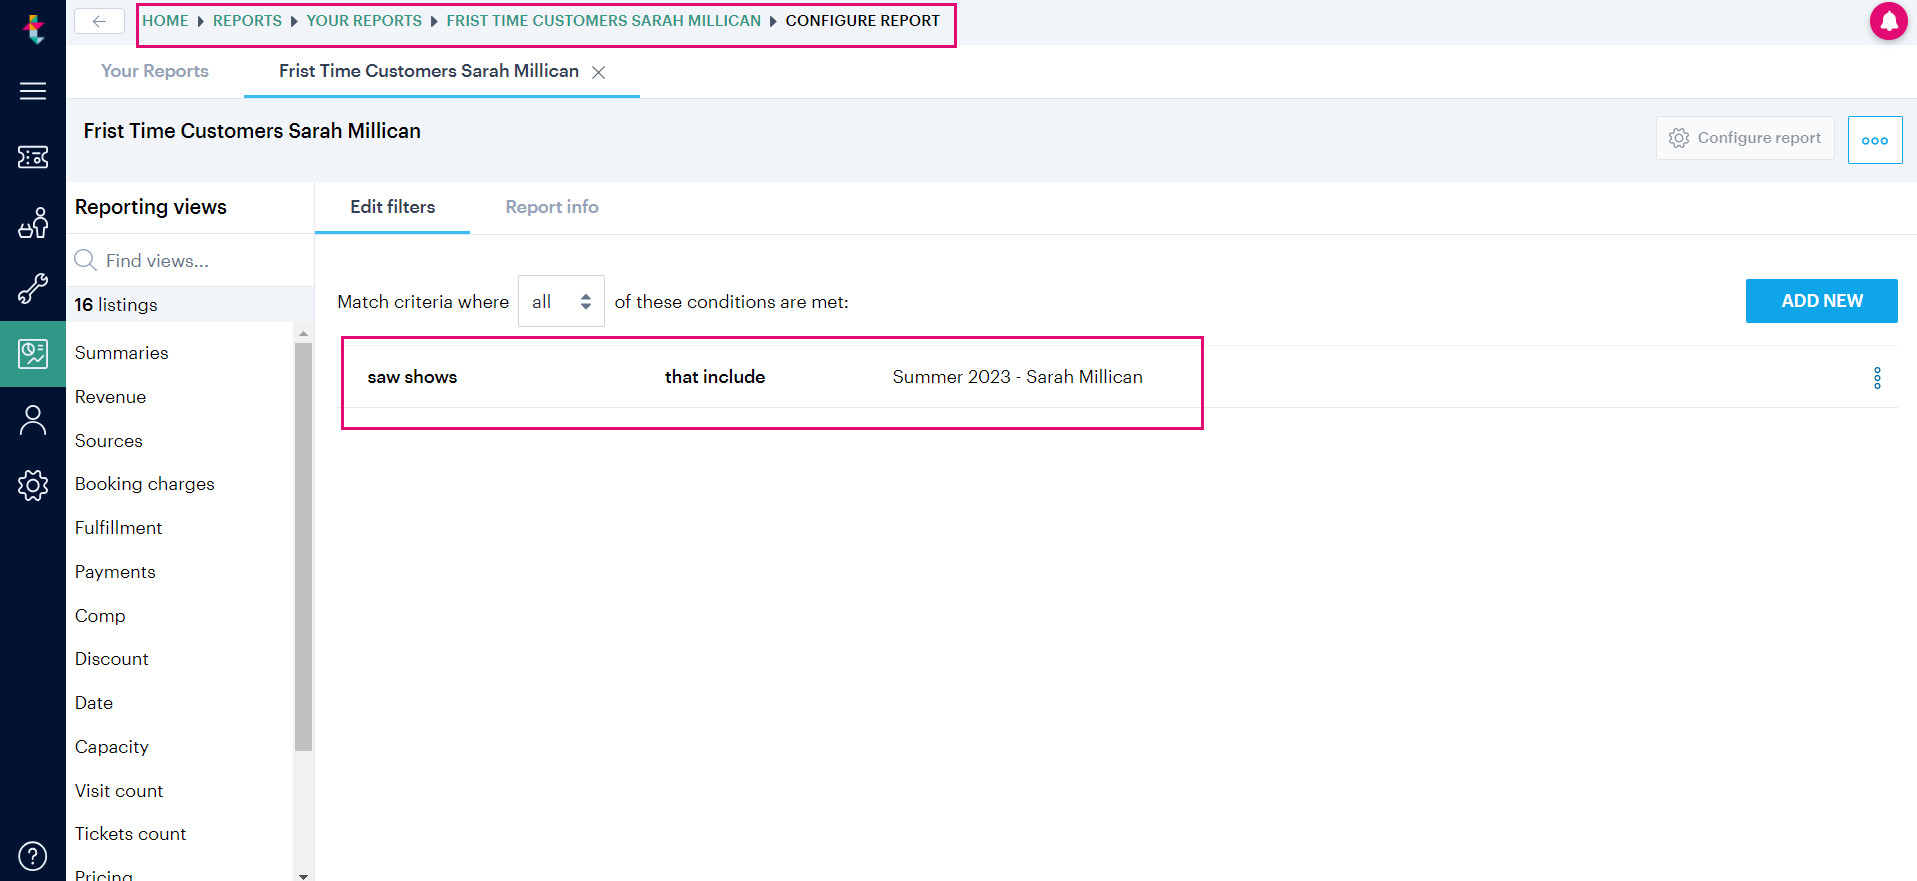1917x881 pixels.
Task: Click the help question mark icon
Action: pos(33,856)
